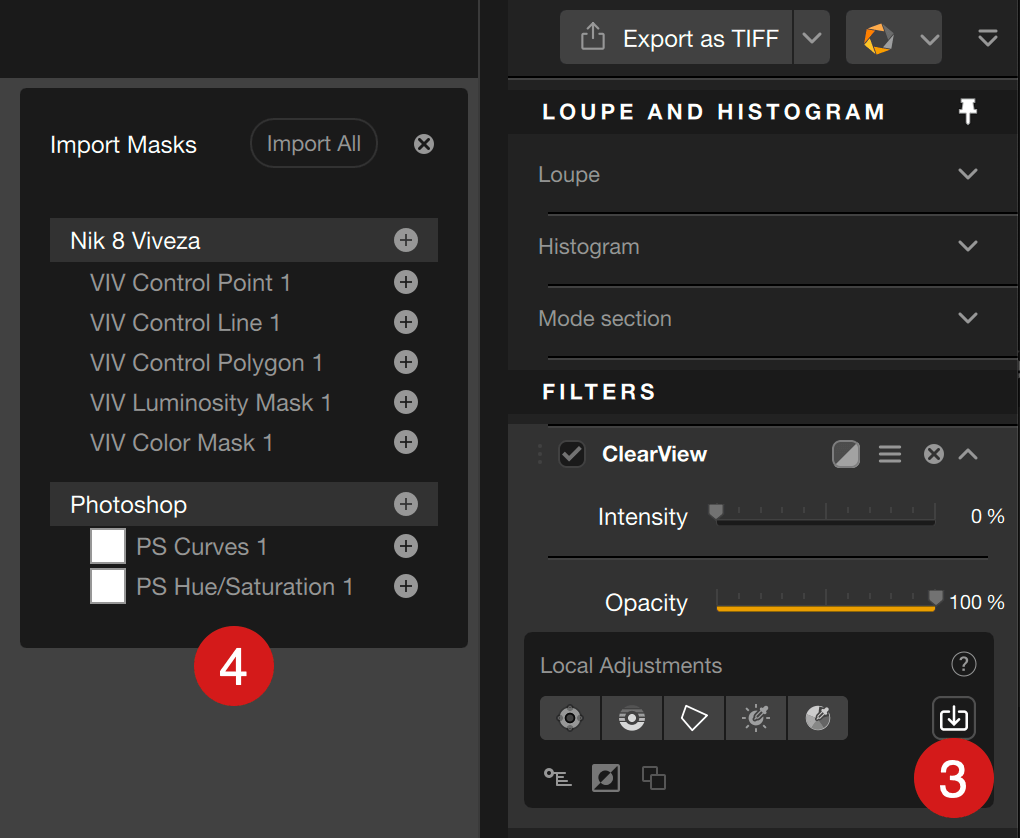
Task: Add VIV Control Point 1 mask
Action: tap(406, 282)
